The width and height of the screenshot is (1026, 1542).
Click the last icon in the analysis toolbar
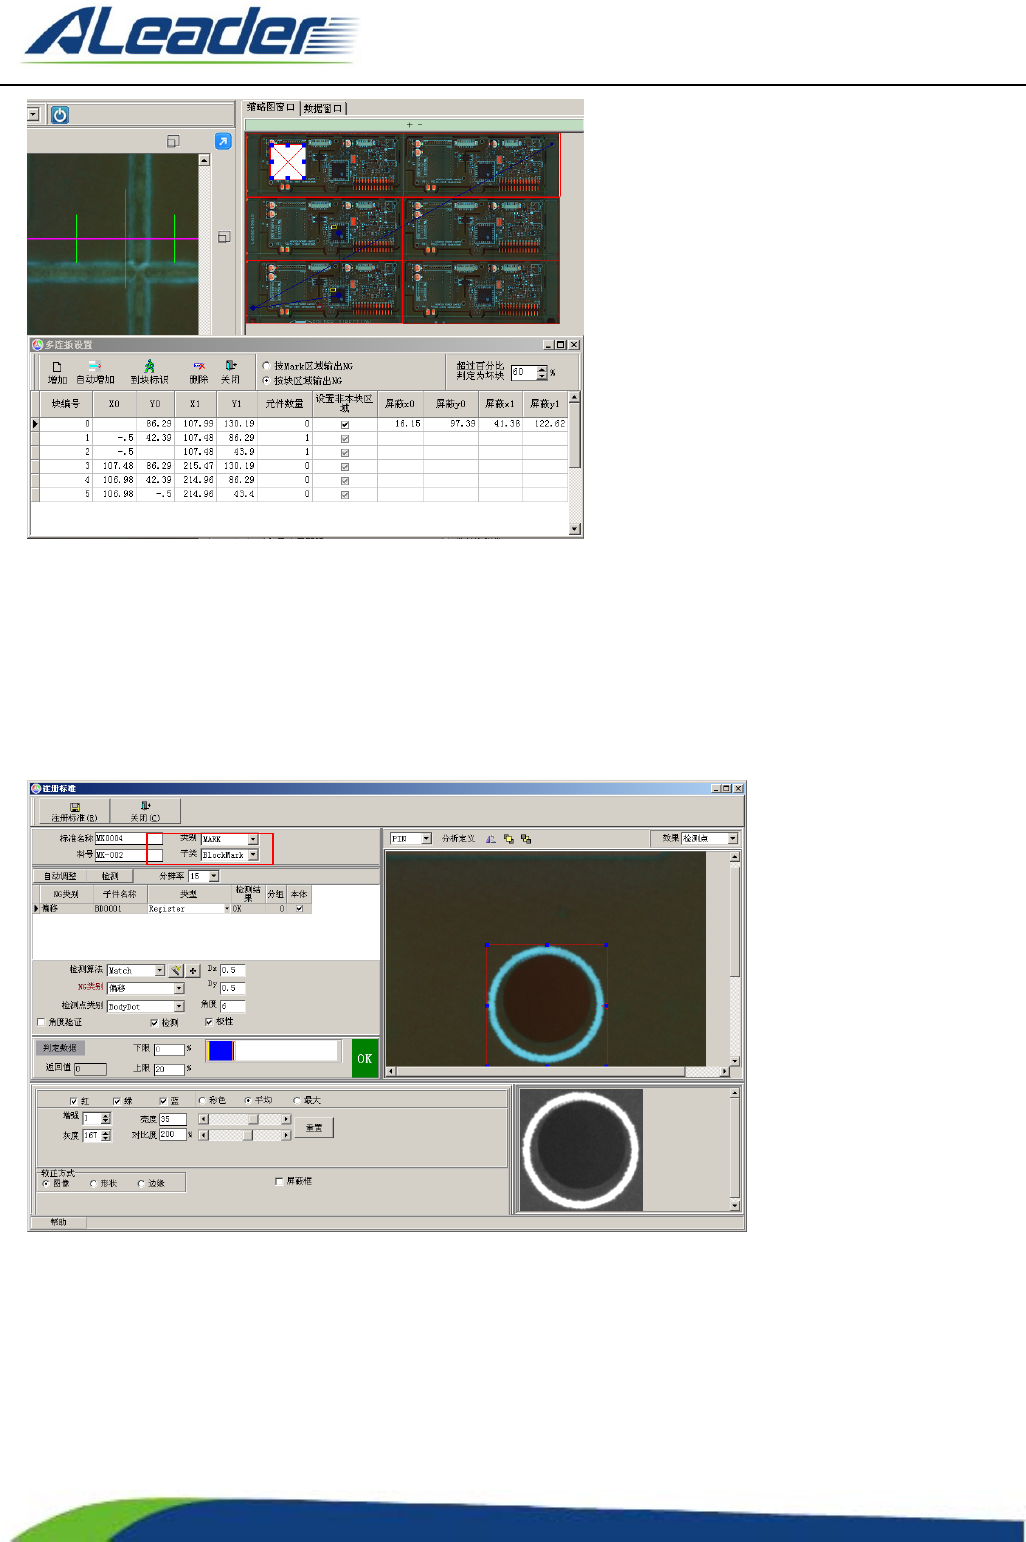pyautogui.click(x=526, y=839)
